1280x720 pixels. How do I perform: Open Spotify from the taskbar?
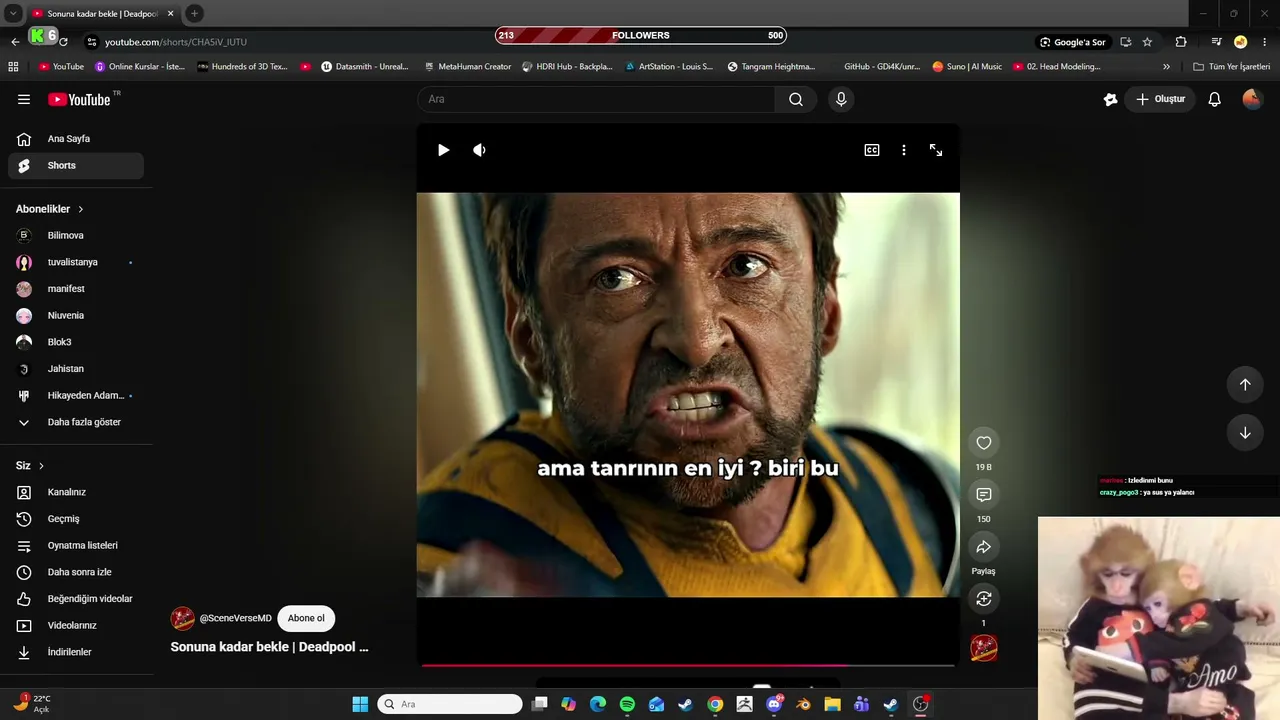pos(627,704)
